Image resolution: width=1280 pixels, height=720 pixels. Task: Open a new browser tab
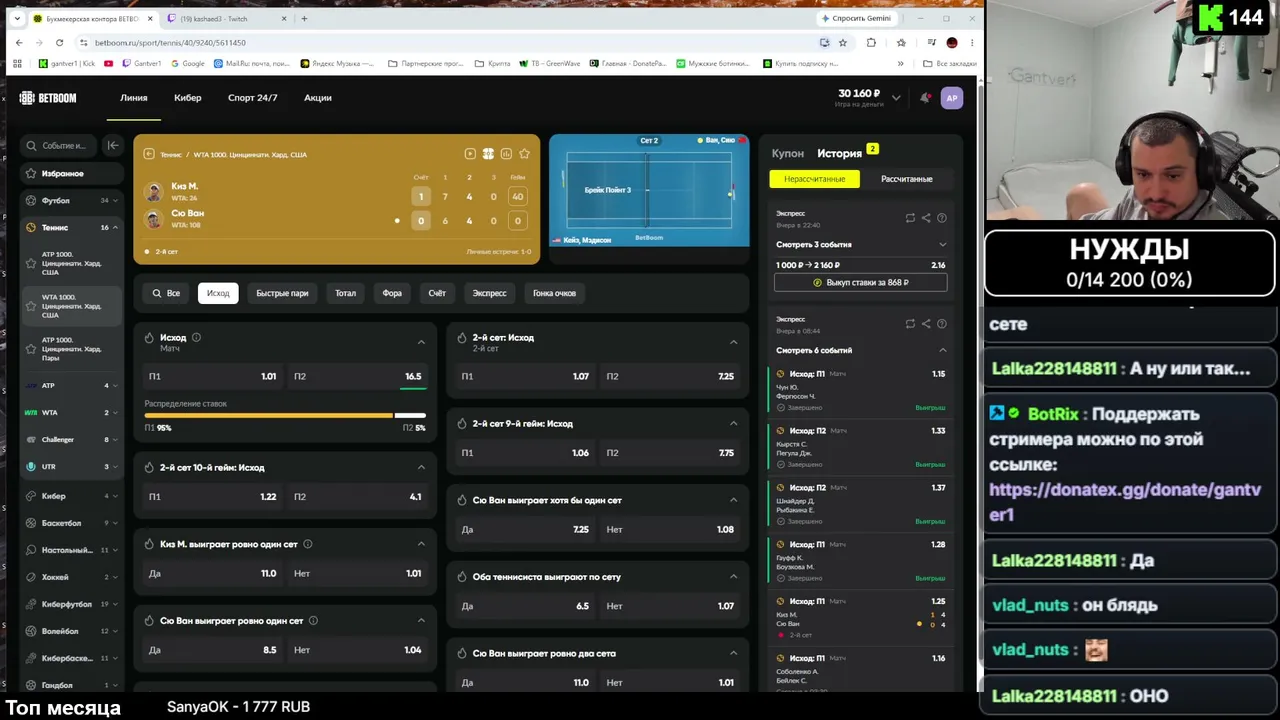tap(304, 18)
